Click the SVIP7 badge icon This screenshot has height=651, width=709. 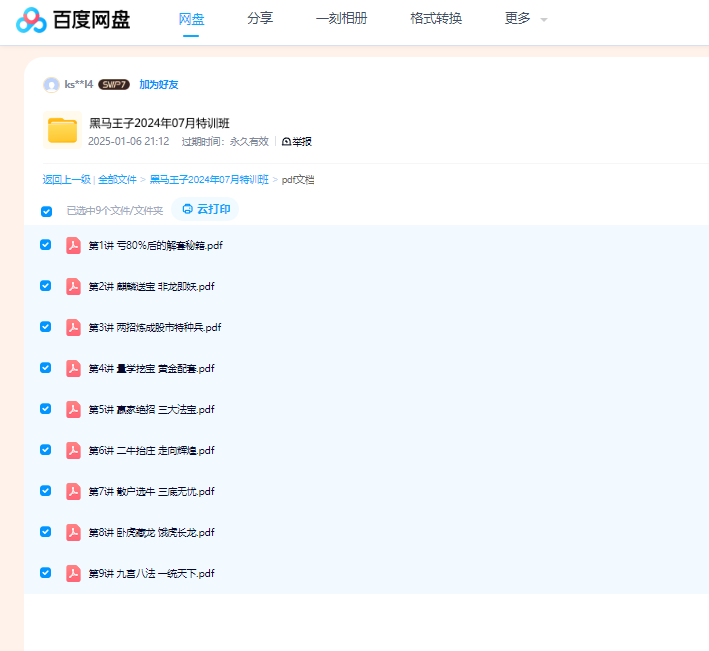point(114,85)
